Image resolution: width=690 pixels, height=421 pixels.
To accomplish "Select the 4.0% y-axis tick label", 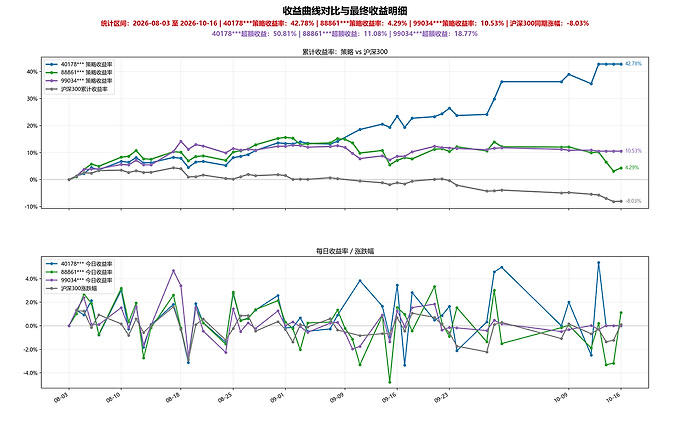I will 31,279.
